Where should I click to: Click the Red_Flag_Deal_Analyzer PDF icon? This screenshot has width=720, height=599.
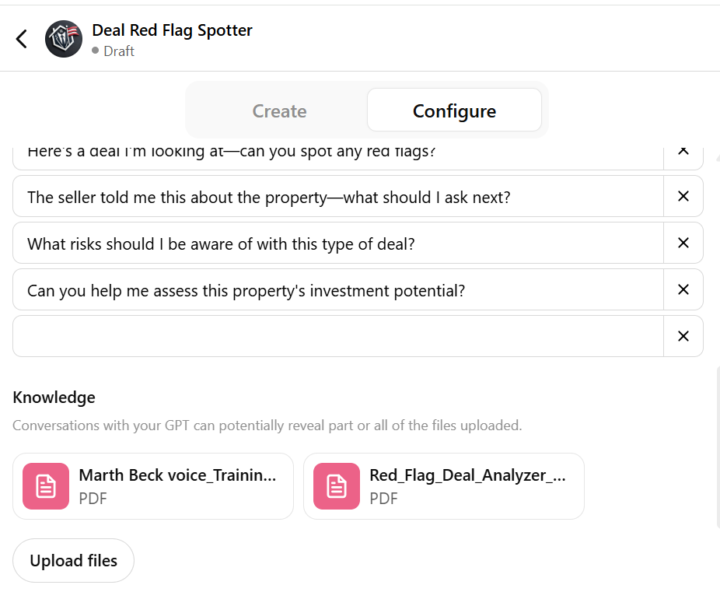pyautogui.click(x=337, y=486)
